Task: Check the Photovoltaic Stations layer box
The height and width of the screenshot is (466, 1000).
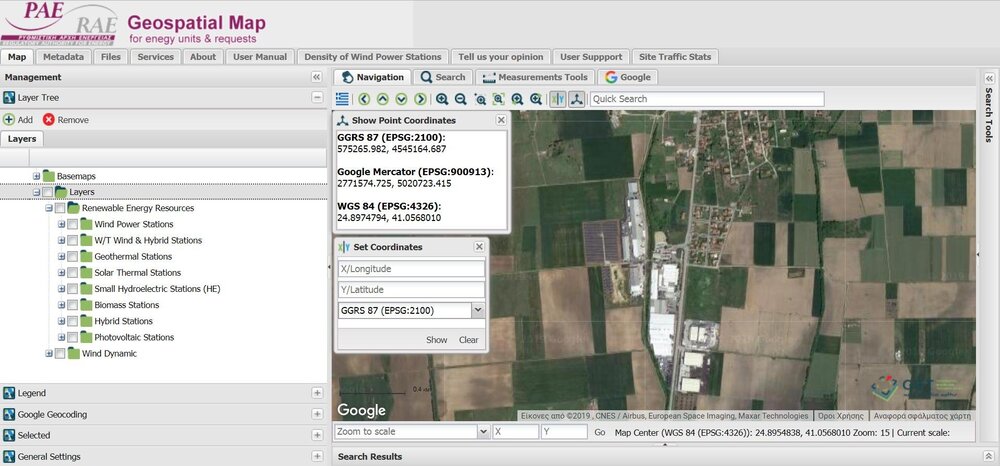Action: pos(72,337)
